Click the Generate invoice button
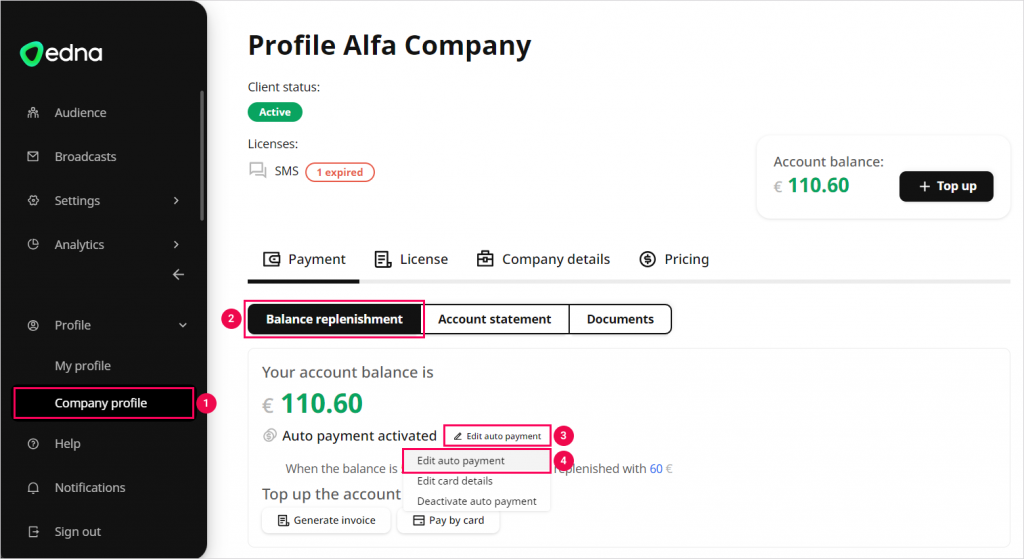The width and height of the screenshot is (1024, 559). coord(325,520)
